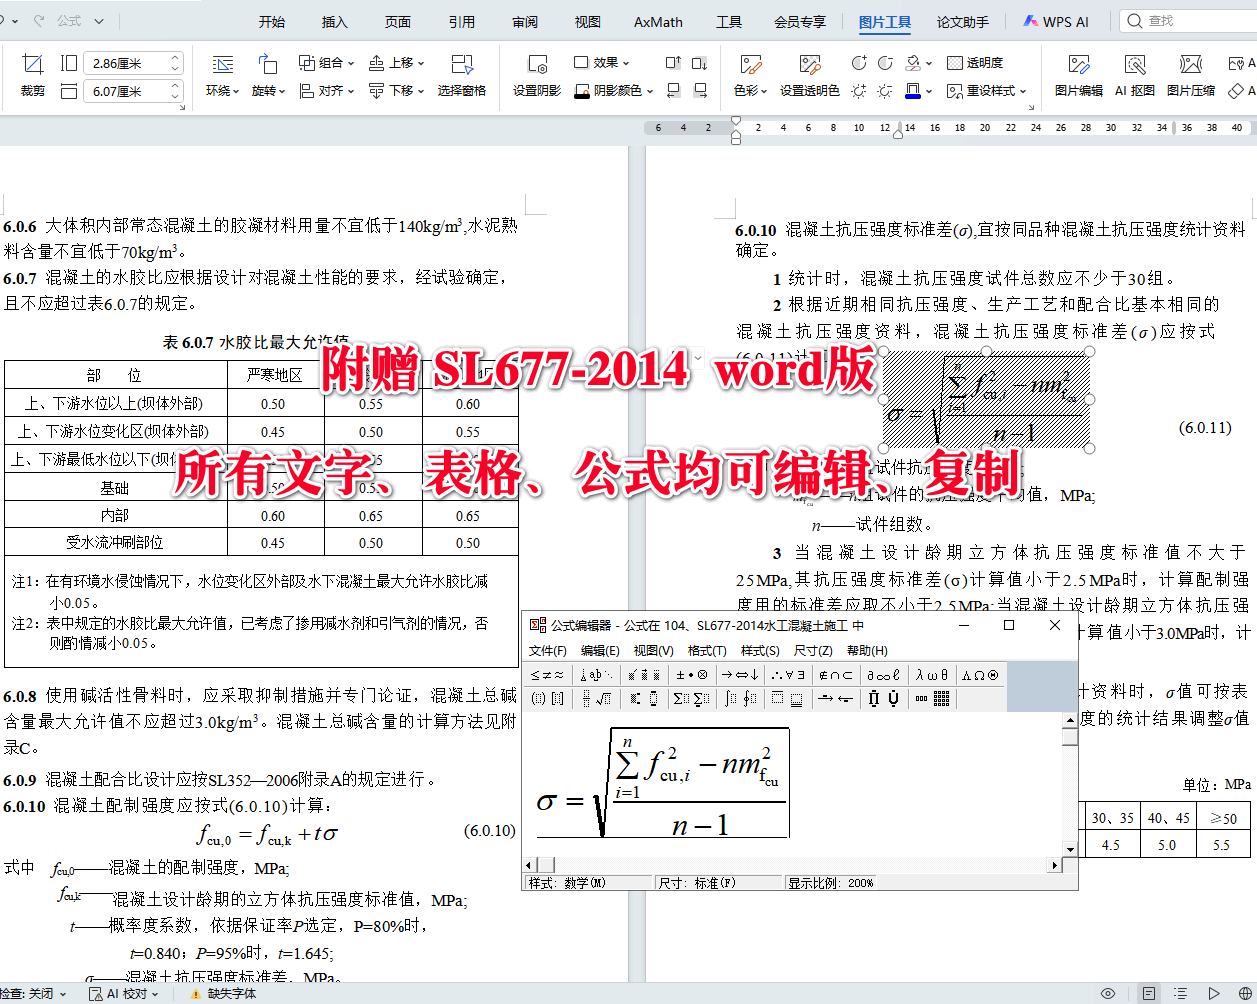Image resolution: width=1257 pixels, height=1004 pixels.
Task: Toggle eye-protection icon in status bar
Action: [x=1108, y=993]
